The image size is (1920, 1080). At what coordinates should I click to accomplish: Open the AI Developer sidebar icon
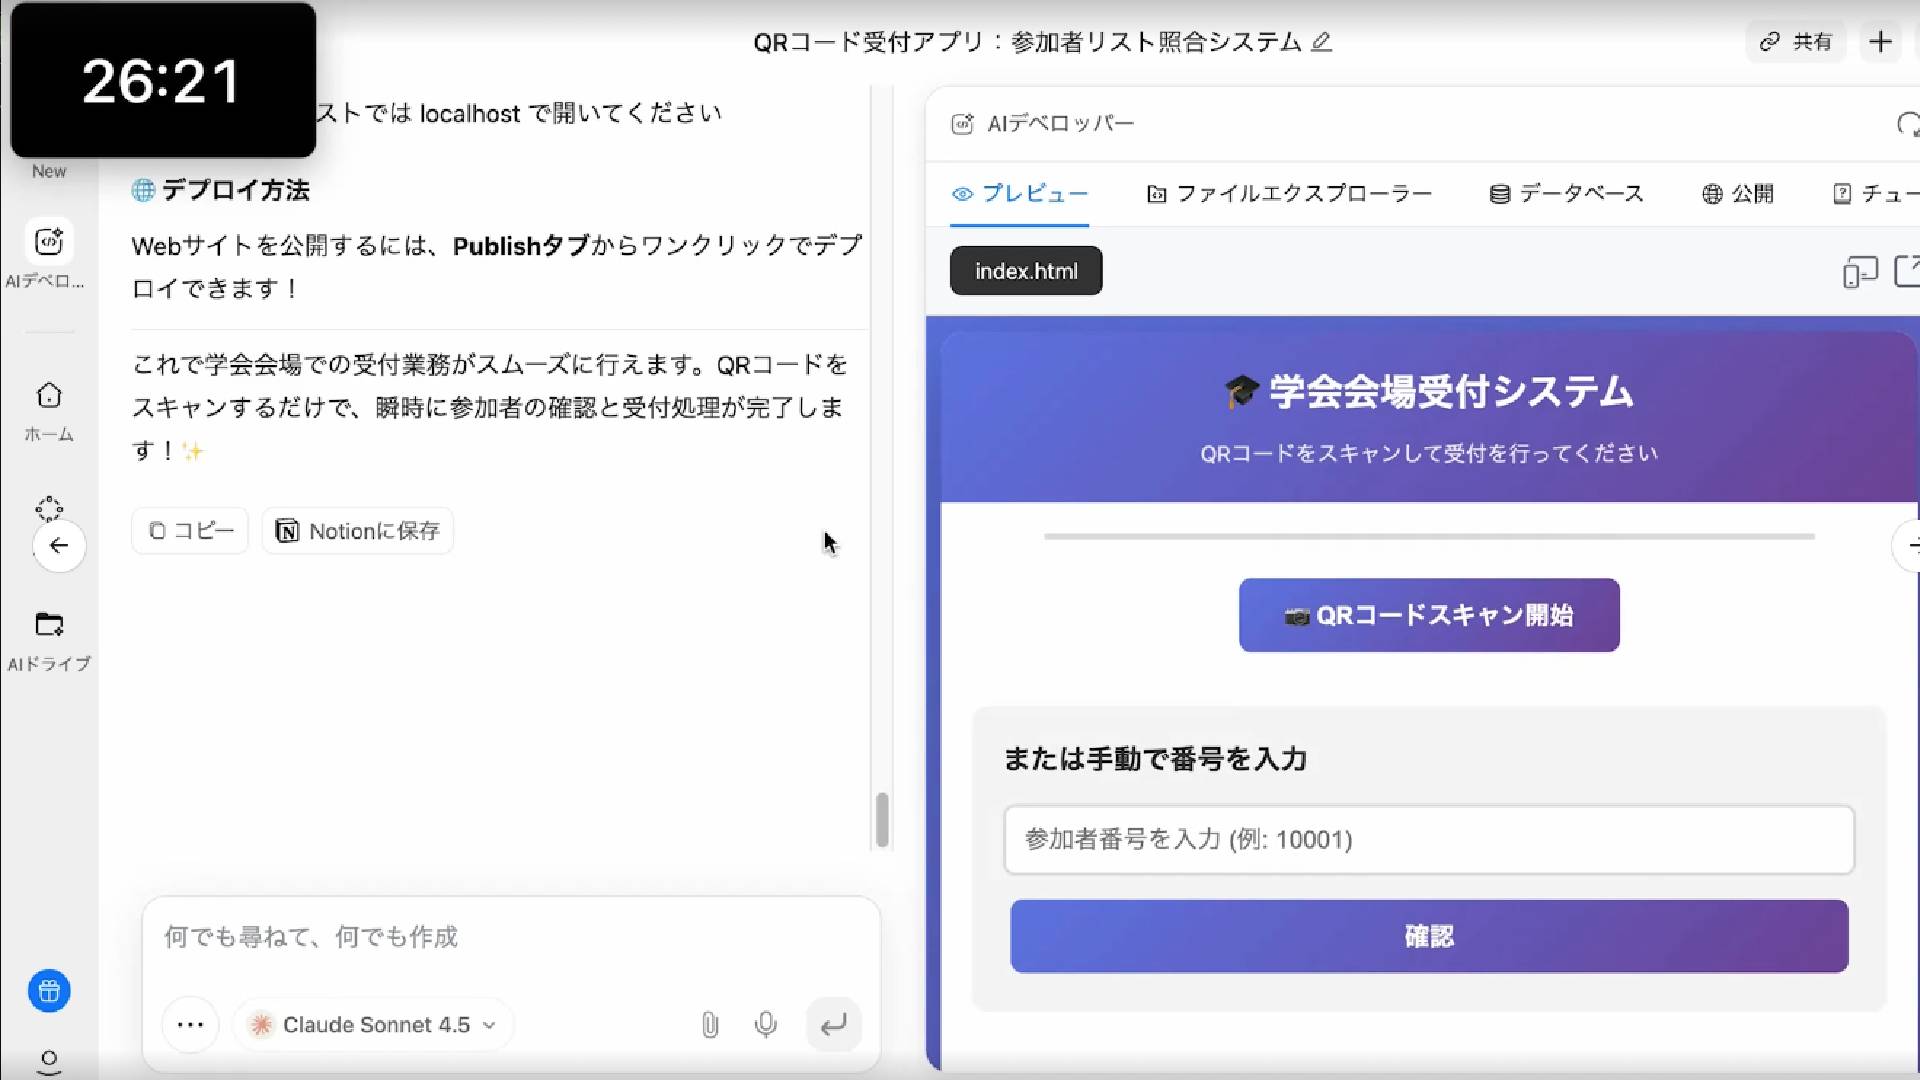coord(48,242)
